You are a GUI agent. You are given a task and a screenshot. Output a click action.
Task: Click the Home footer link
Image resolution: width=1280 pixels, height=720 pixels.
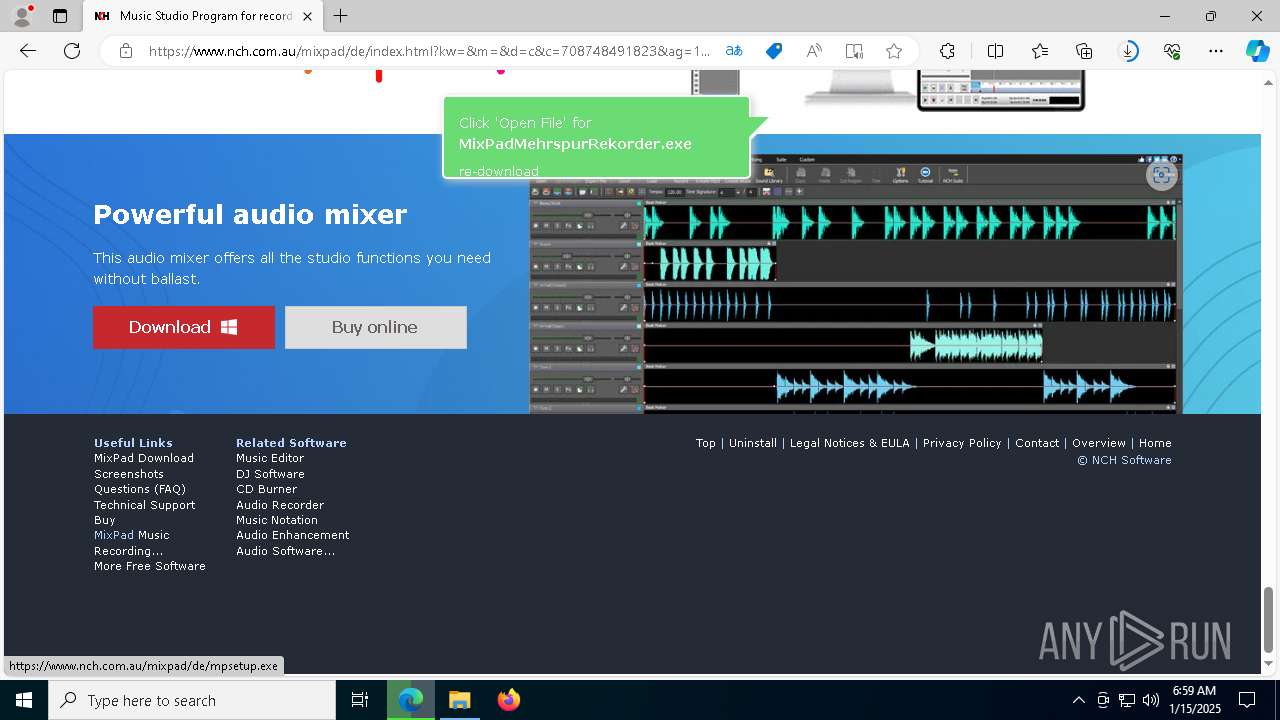(1155, 443)
